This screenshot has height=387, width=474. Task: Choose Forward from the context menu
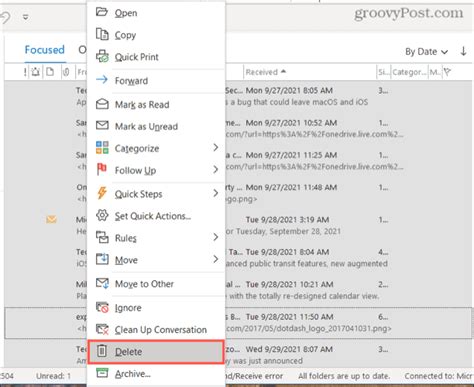[156, 80]
